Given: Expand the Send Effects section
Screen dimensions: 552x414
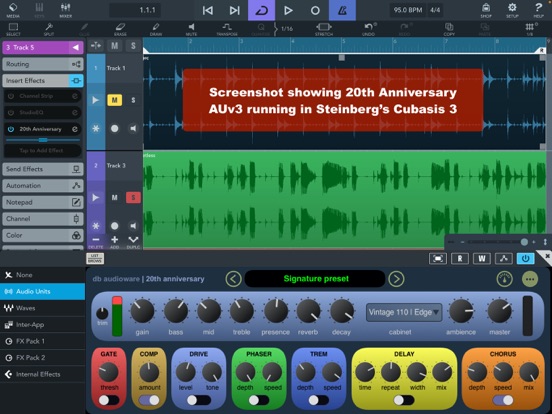Looking at the screenshot, I should (x=43, y=169).
